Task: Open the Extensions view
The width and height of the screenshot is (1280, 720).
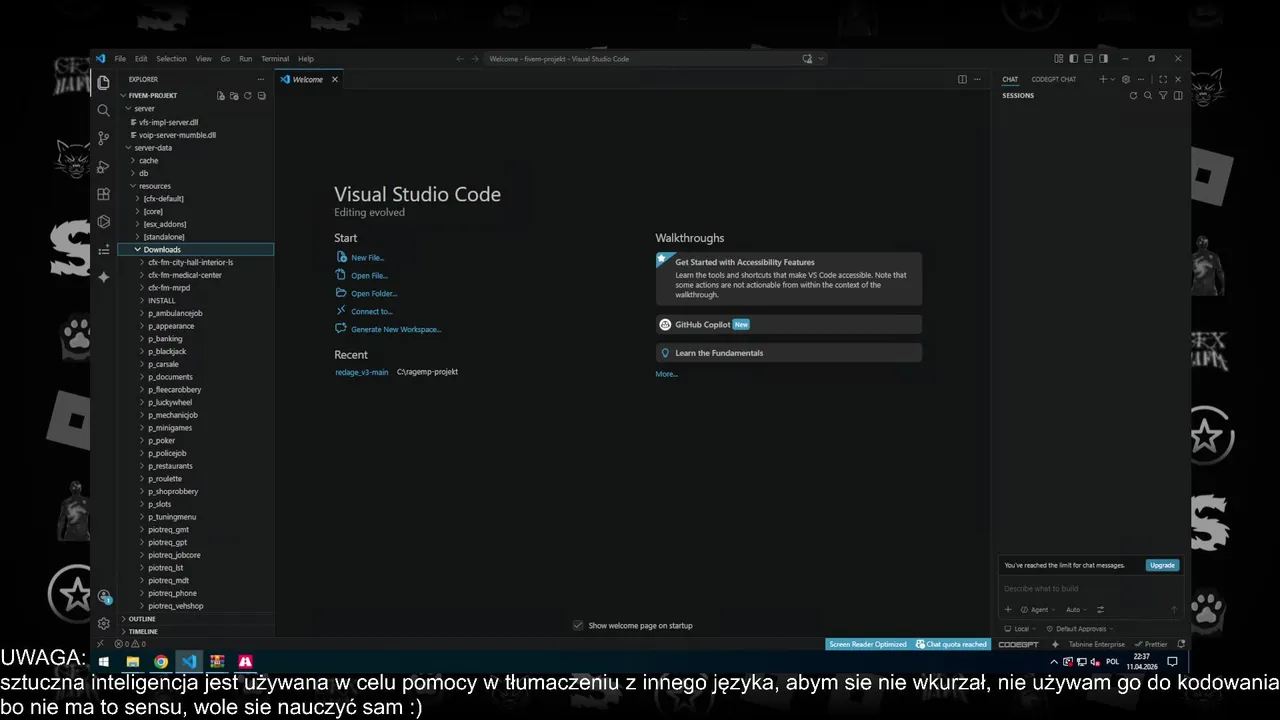Action: [103, 194]
